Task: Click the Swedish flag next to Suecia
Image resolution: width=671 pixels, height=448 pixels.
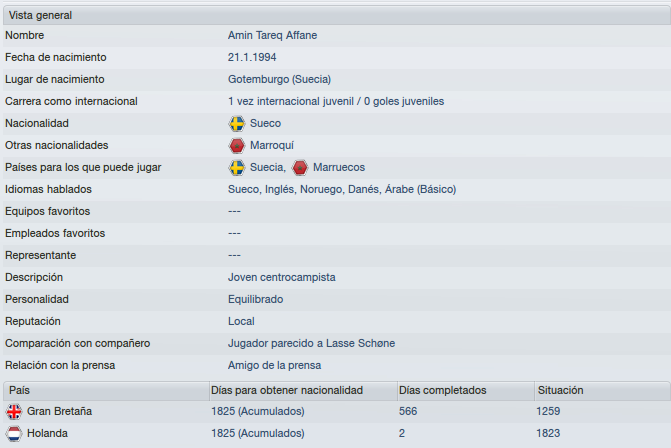Action: (237, 168)
